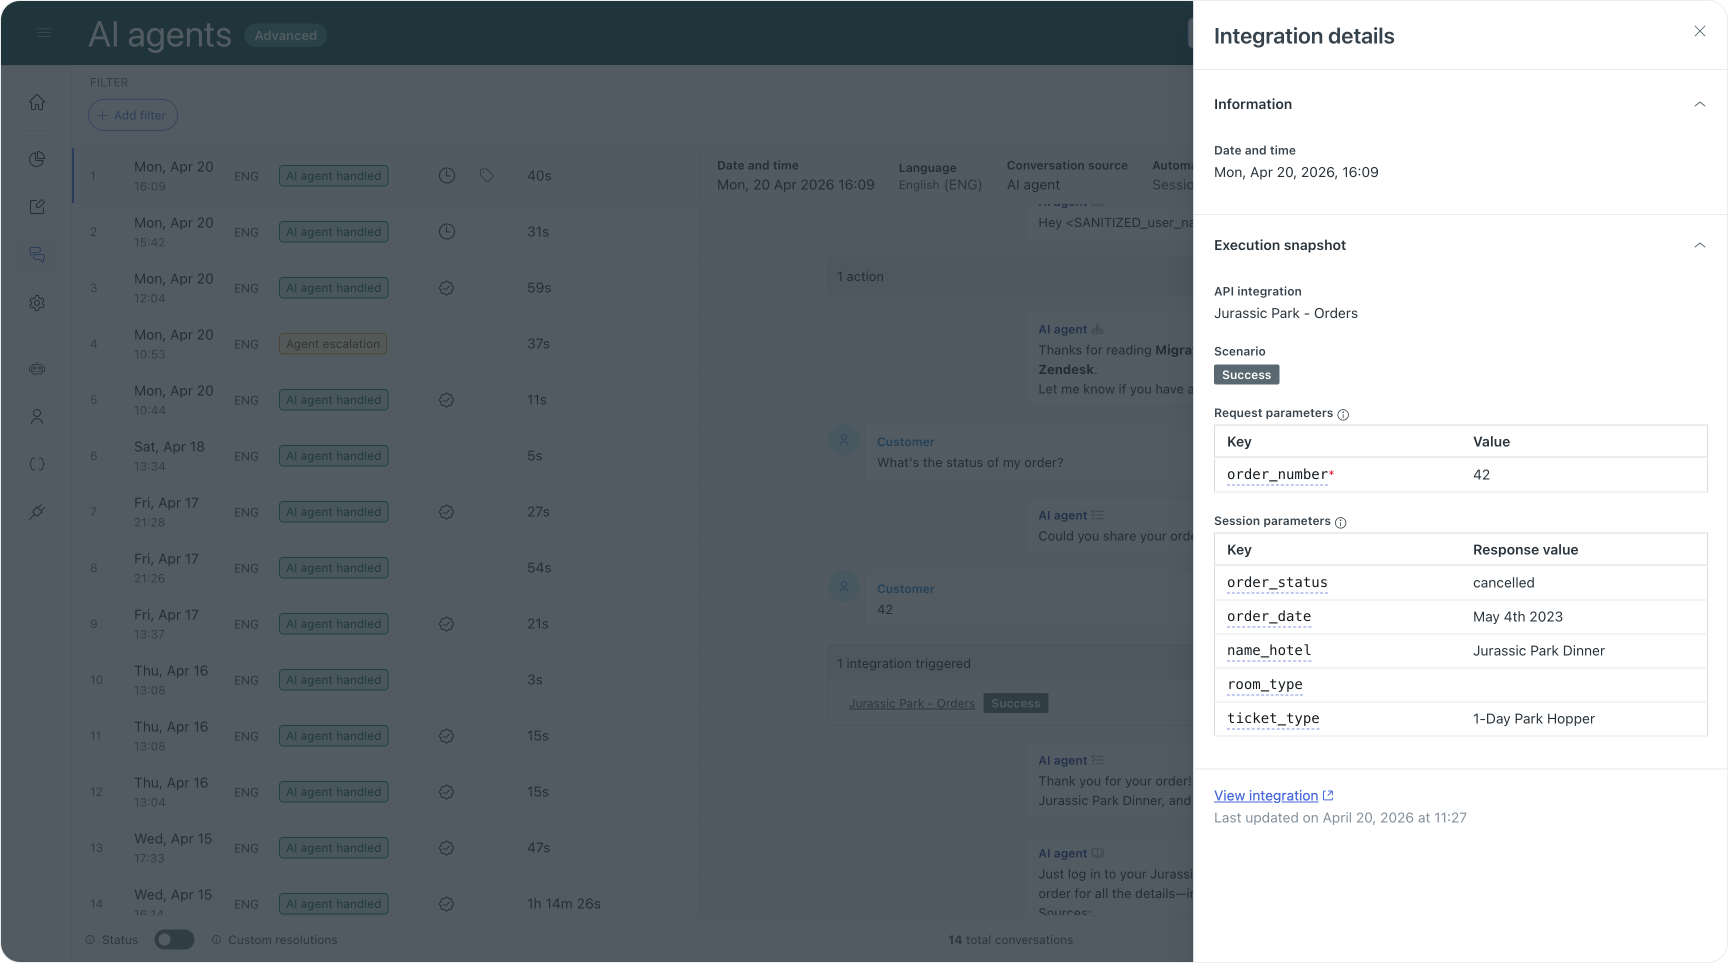Click the "14 total conversations" count
The height and width of the screenshot is (963, 1728).
(1011, 940)
